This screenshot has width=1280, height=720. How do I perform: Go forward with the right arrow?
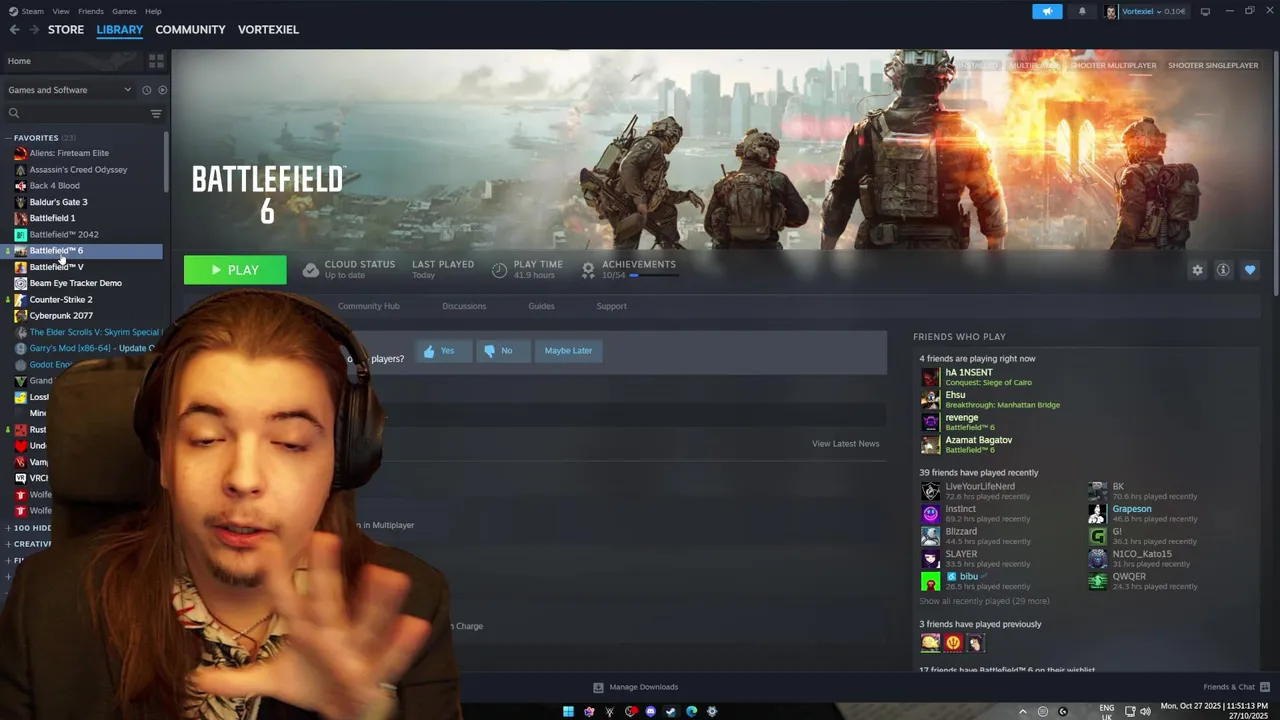(x=34, y=29)
